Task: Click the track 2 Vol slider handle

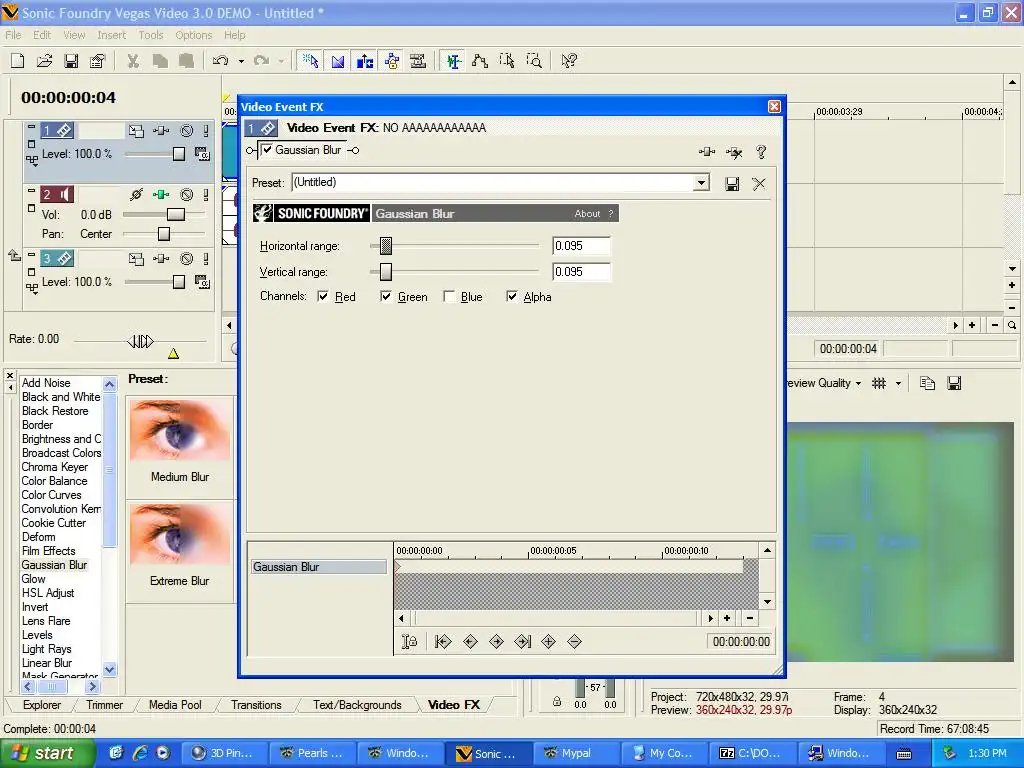Action: click(176, 214)
